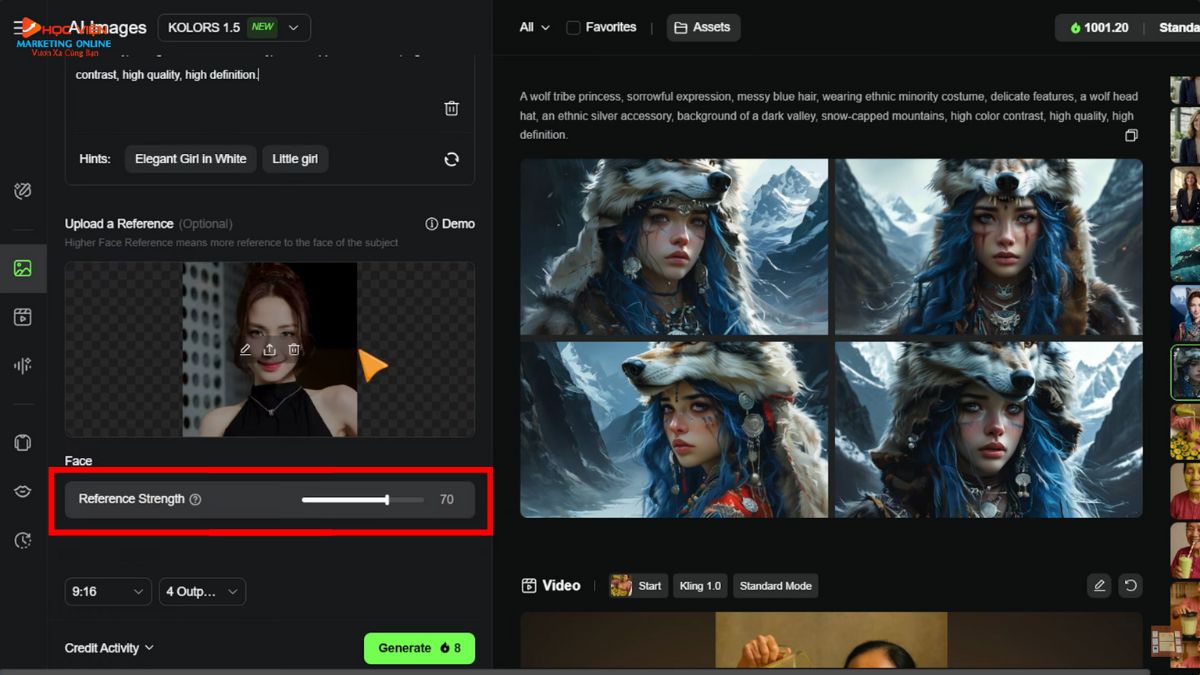Image resolution: width=1200 pixels, height=675 pixels.
Task: Click the Reference Strength value 70
Action: pyautogui.click(x=446, y=499)
